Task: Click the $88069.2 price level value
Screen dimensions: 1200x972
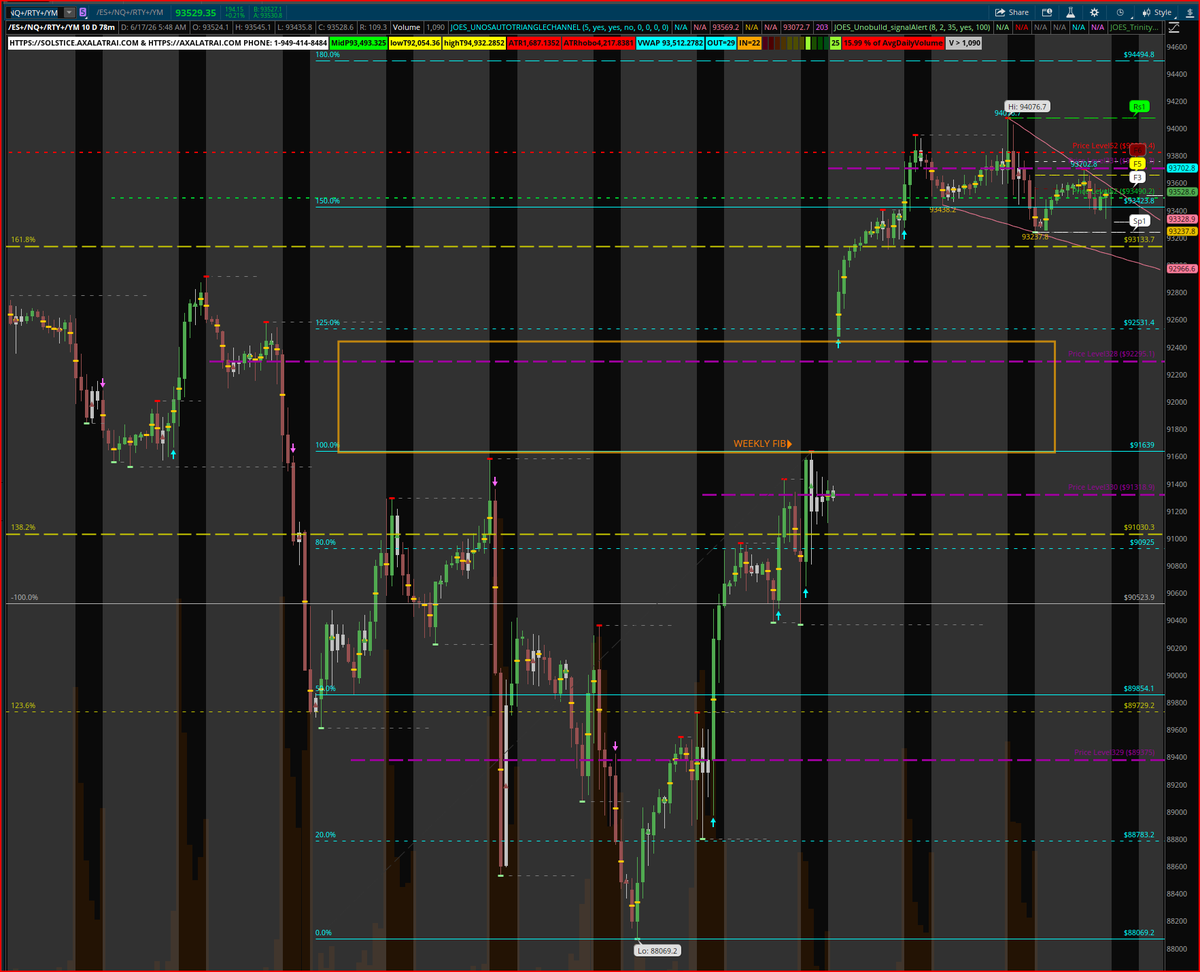Action: tap(1139, 932)
